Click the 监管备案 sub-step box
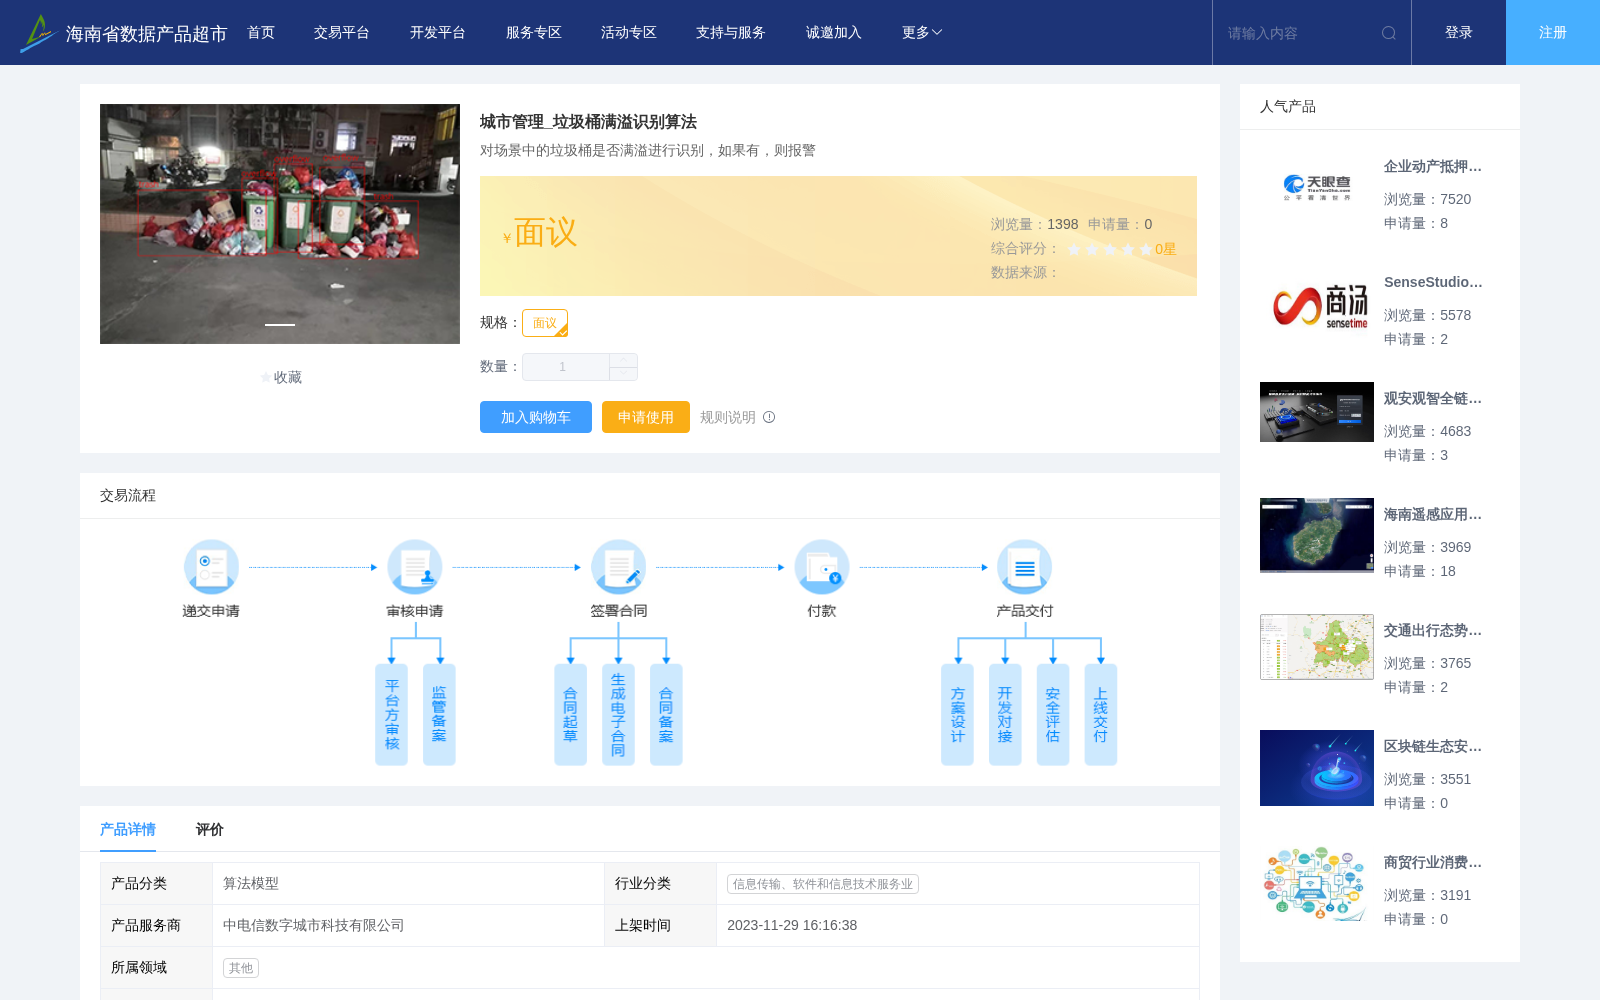This screenshot has width=1600, height=1000. (x=439, y=714)
